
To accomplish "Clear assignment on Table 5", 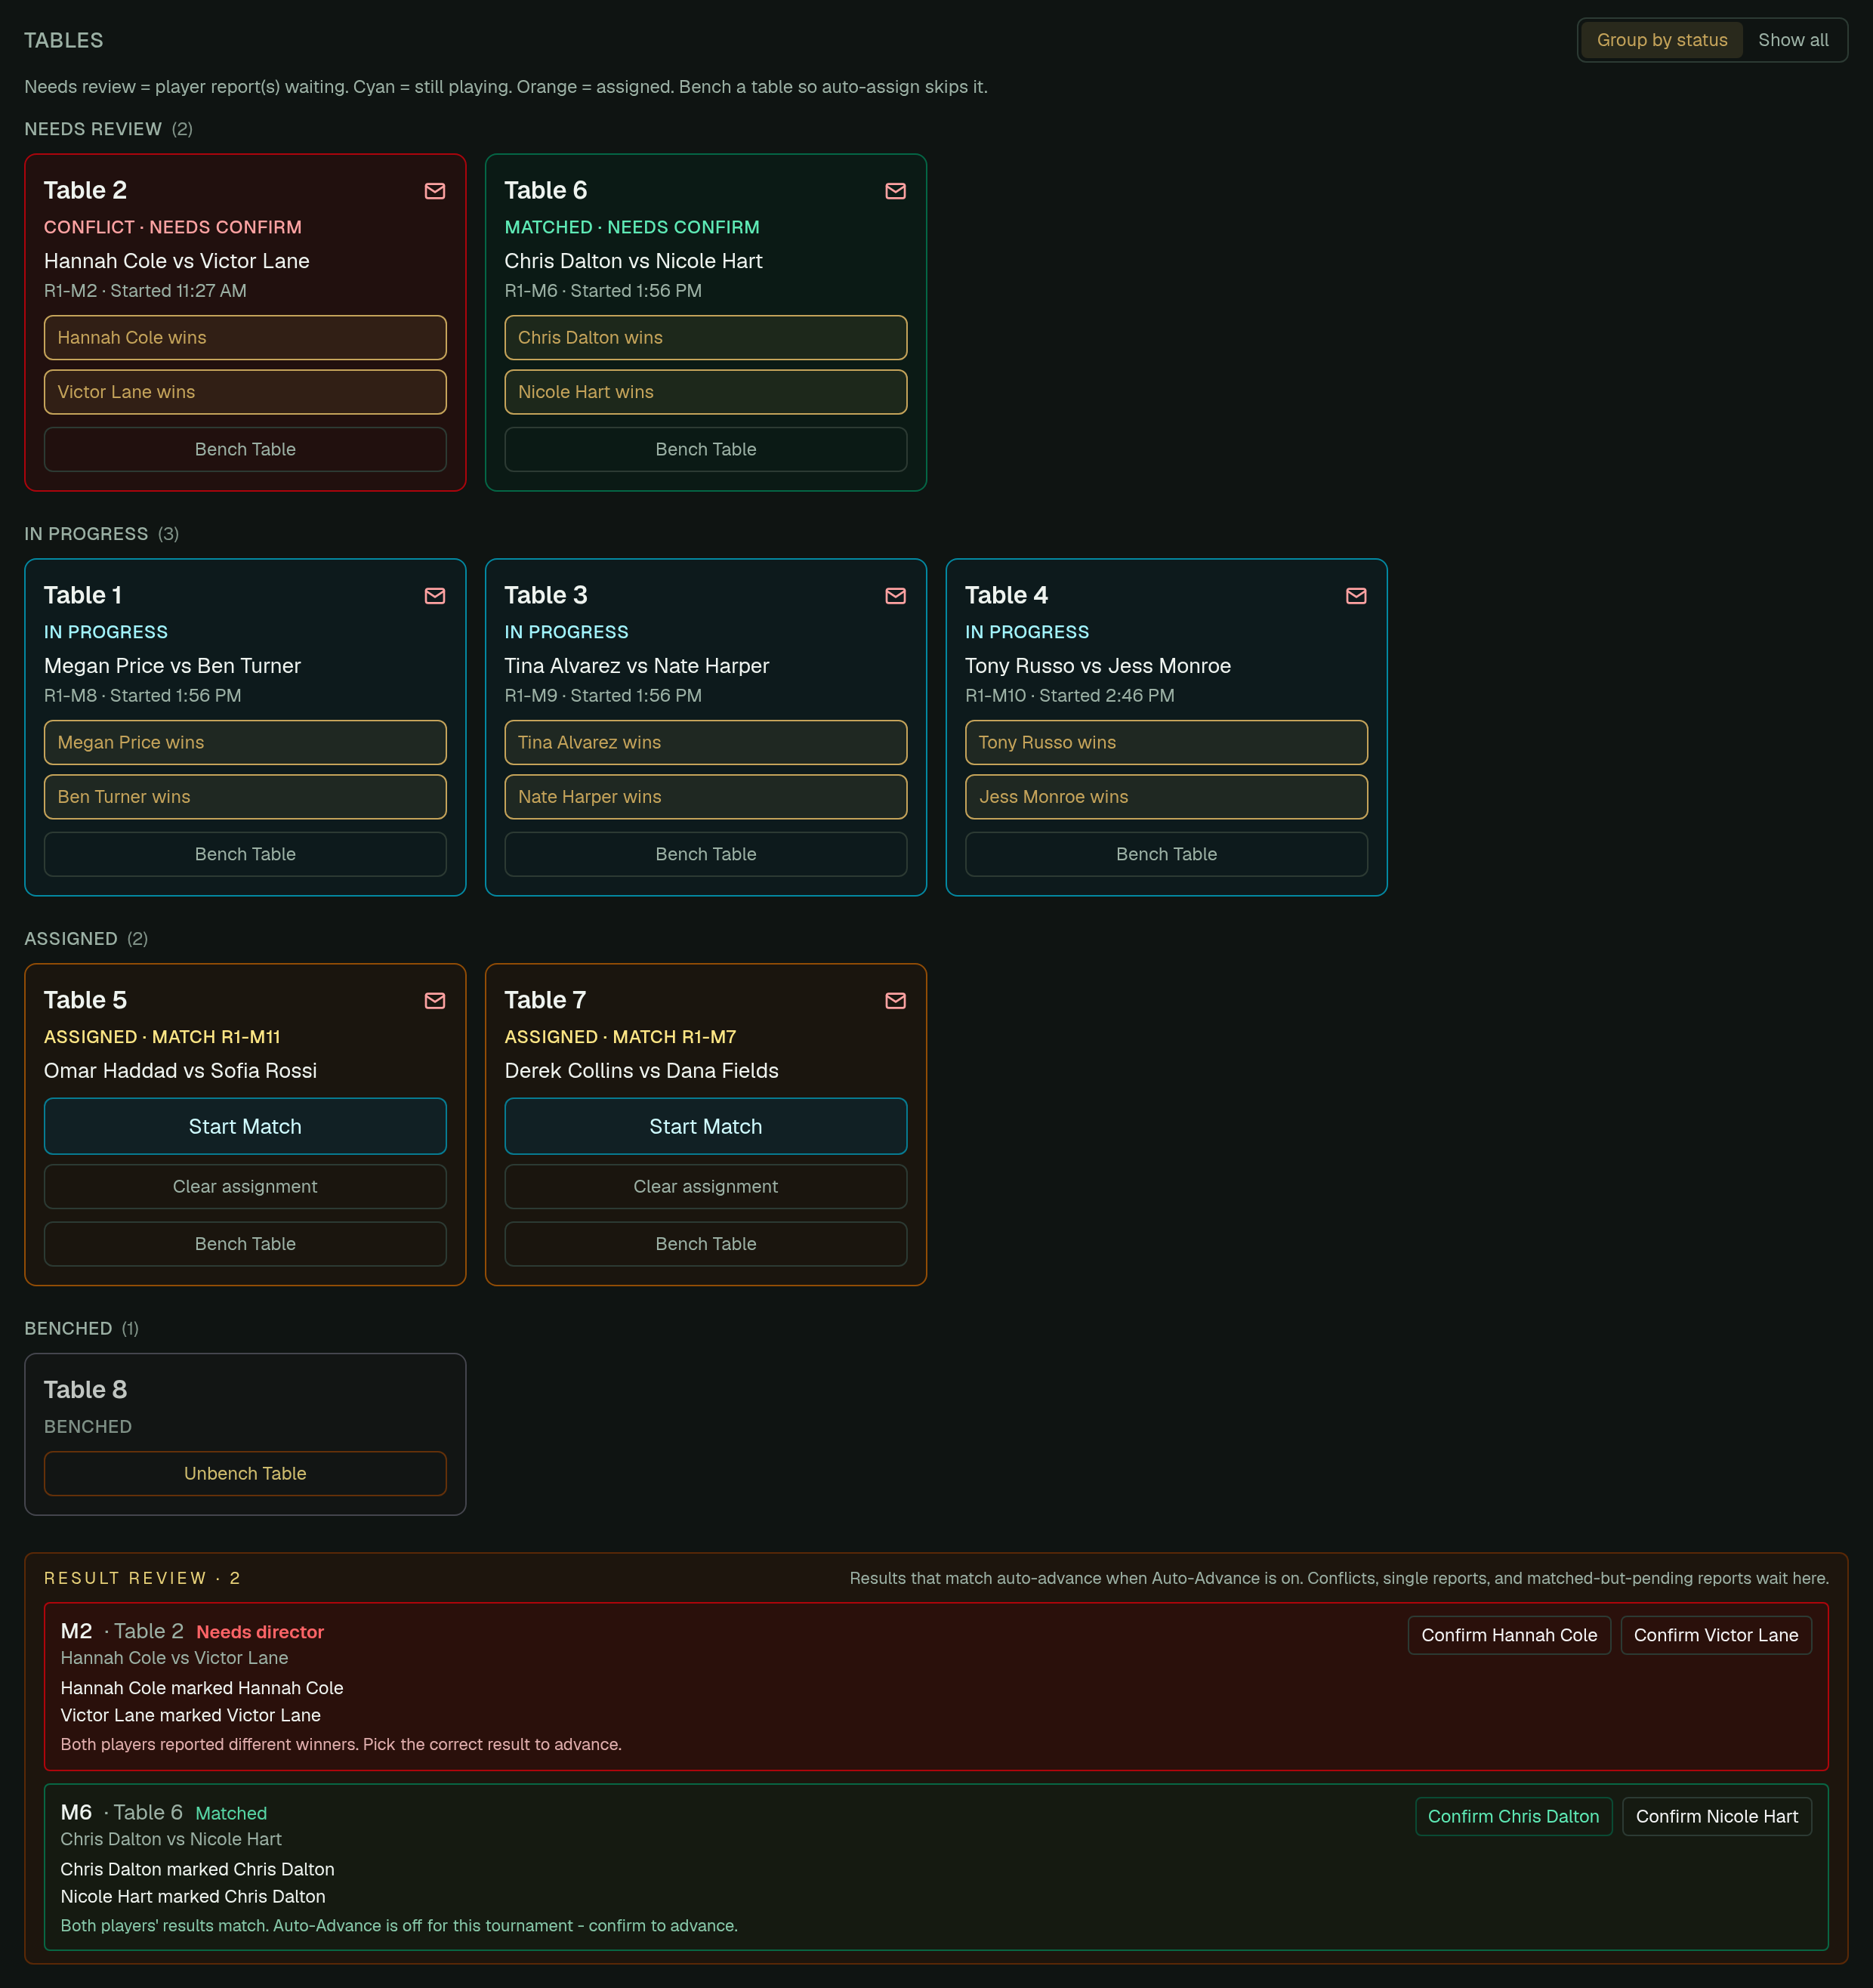I will pos(245,1187).
